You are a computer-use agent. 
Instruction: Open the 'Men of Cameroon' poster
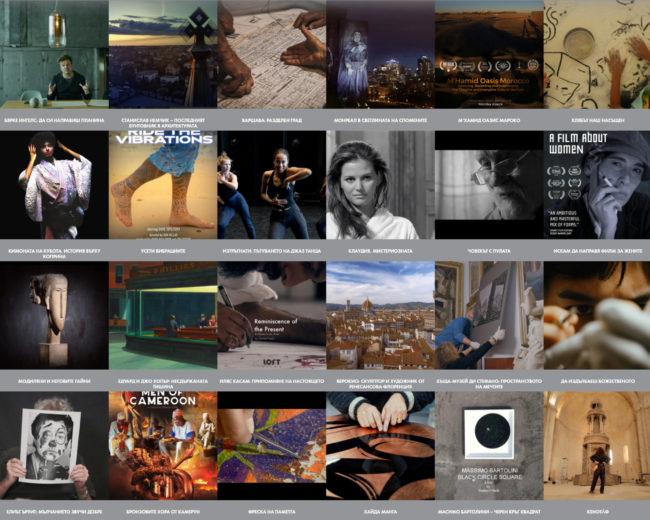point(162,445)
